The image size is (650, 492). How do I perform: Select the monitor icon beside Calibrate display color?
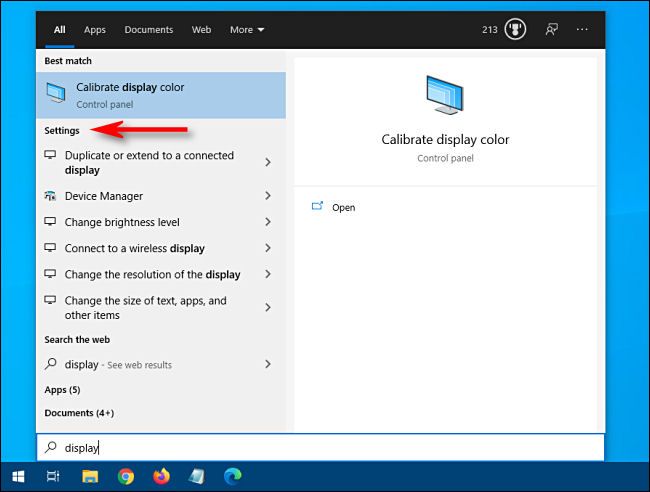pos(56,93)
